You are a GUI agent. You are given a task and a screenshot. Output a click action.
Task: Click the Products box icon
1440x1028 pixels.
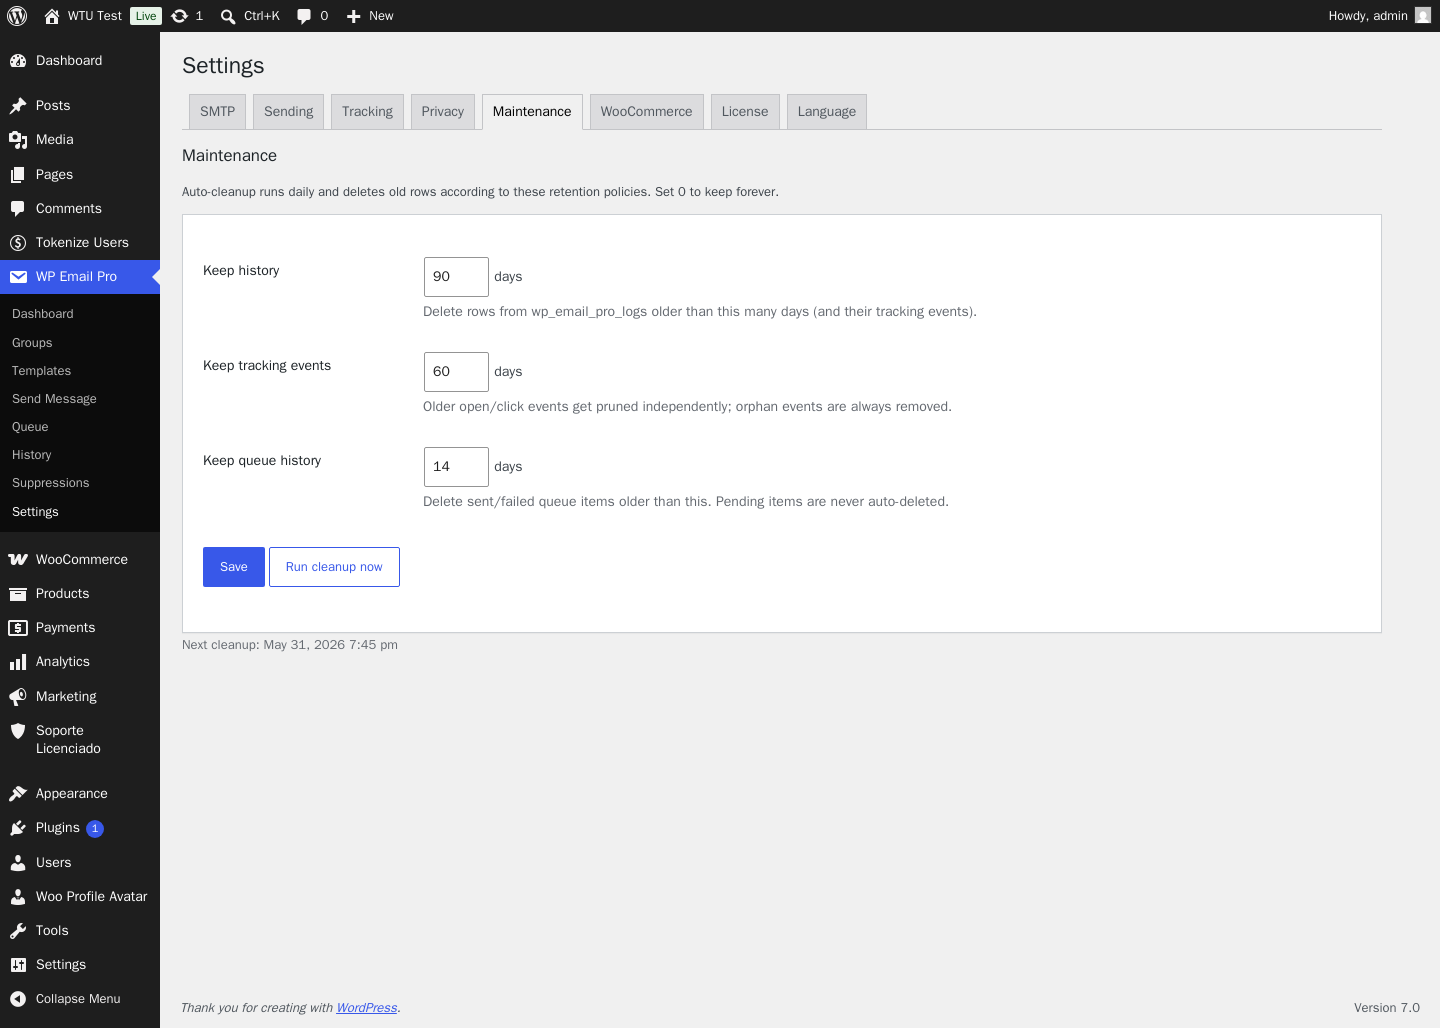tap(18, 594)
